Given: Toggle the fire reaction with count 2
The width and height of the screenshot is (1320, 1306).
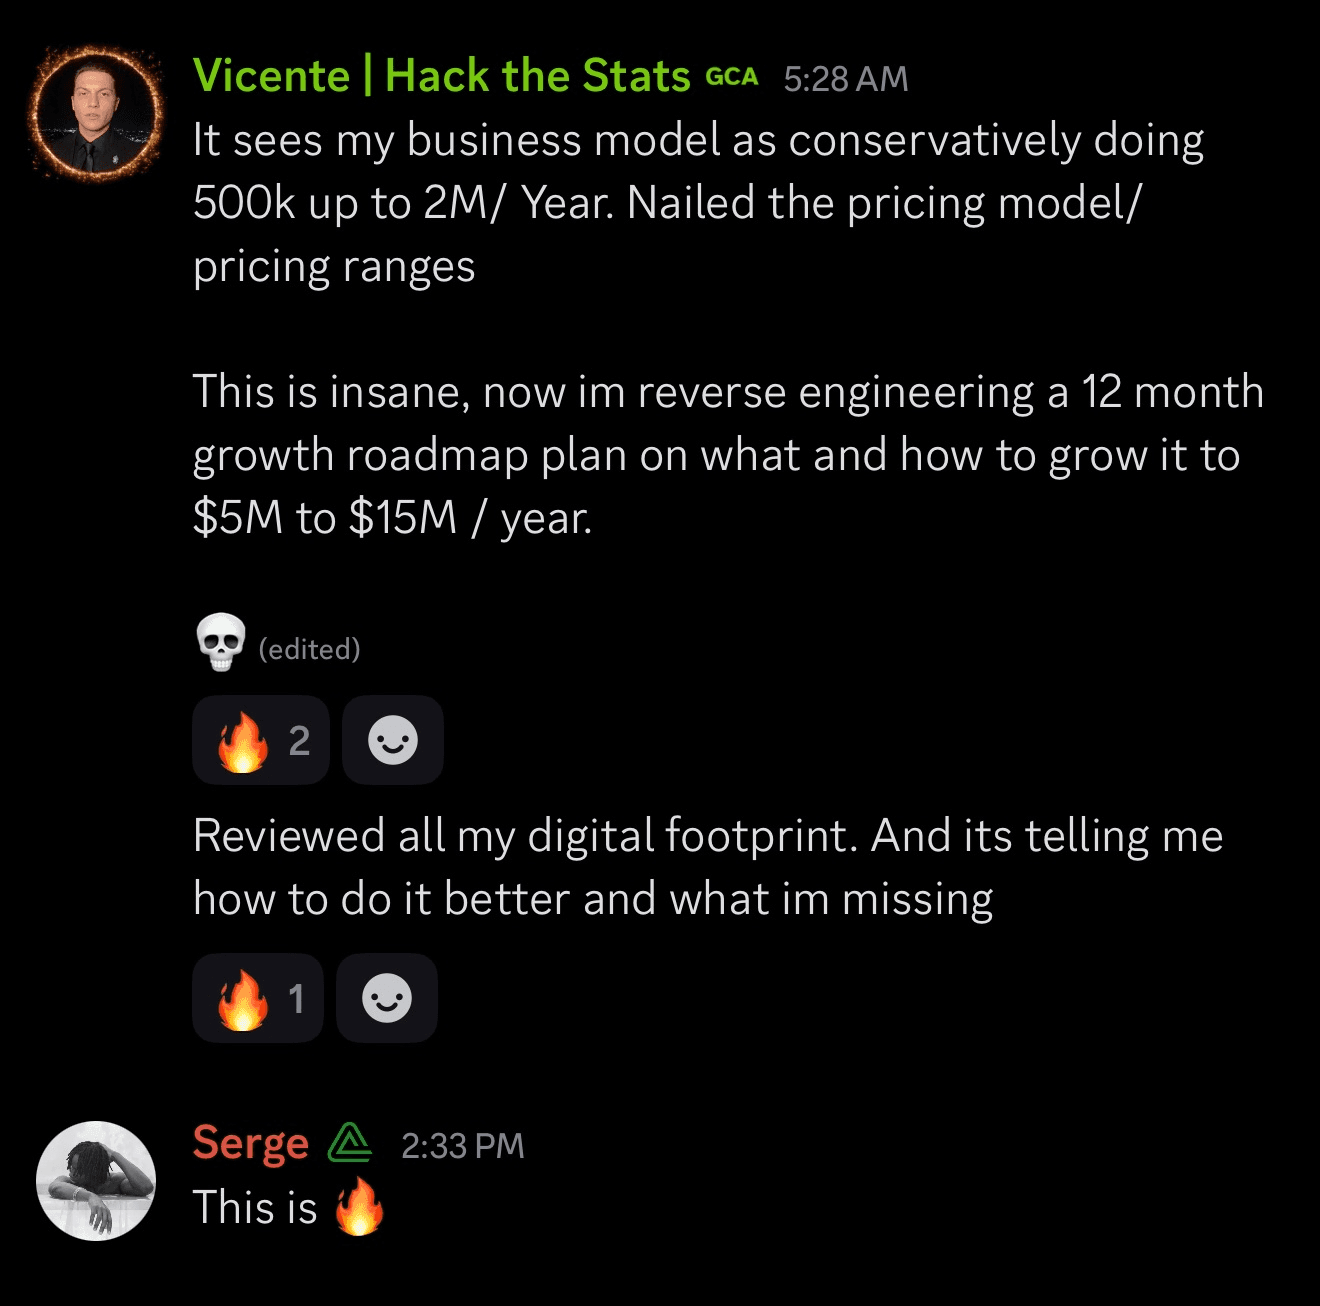Looking at the screenshot, I should coord(261,741).
